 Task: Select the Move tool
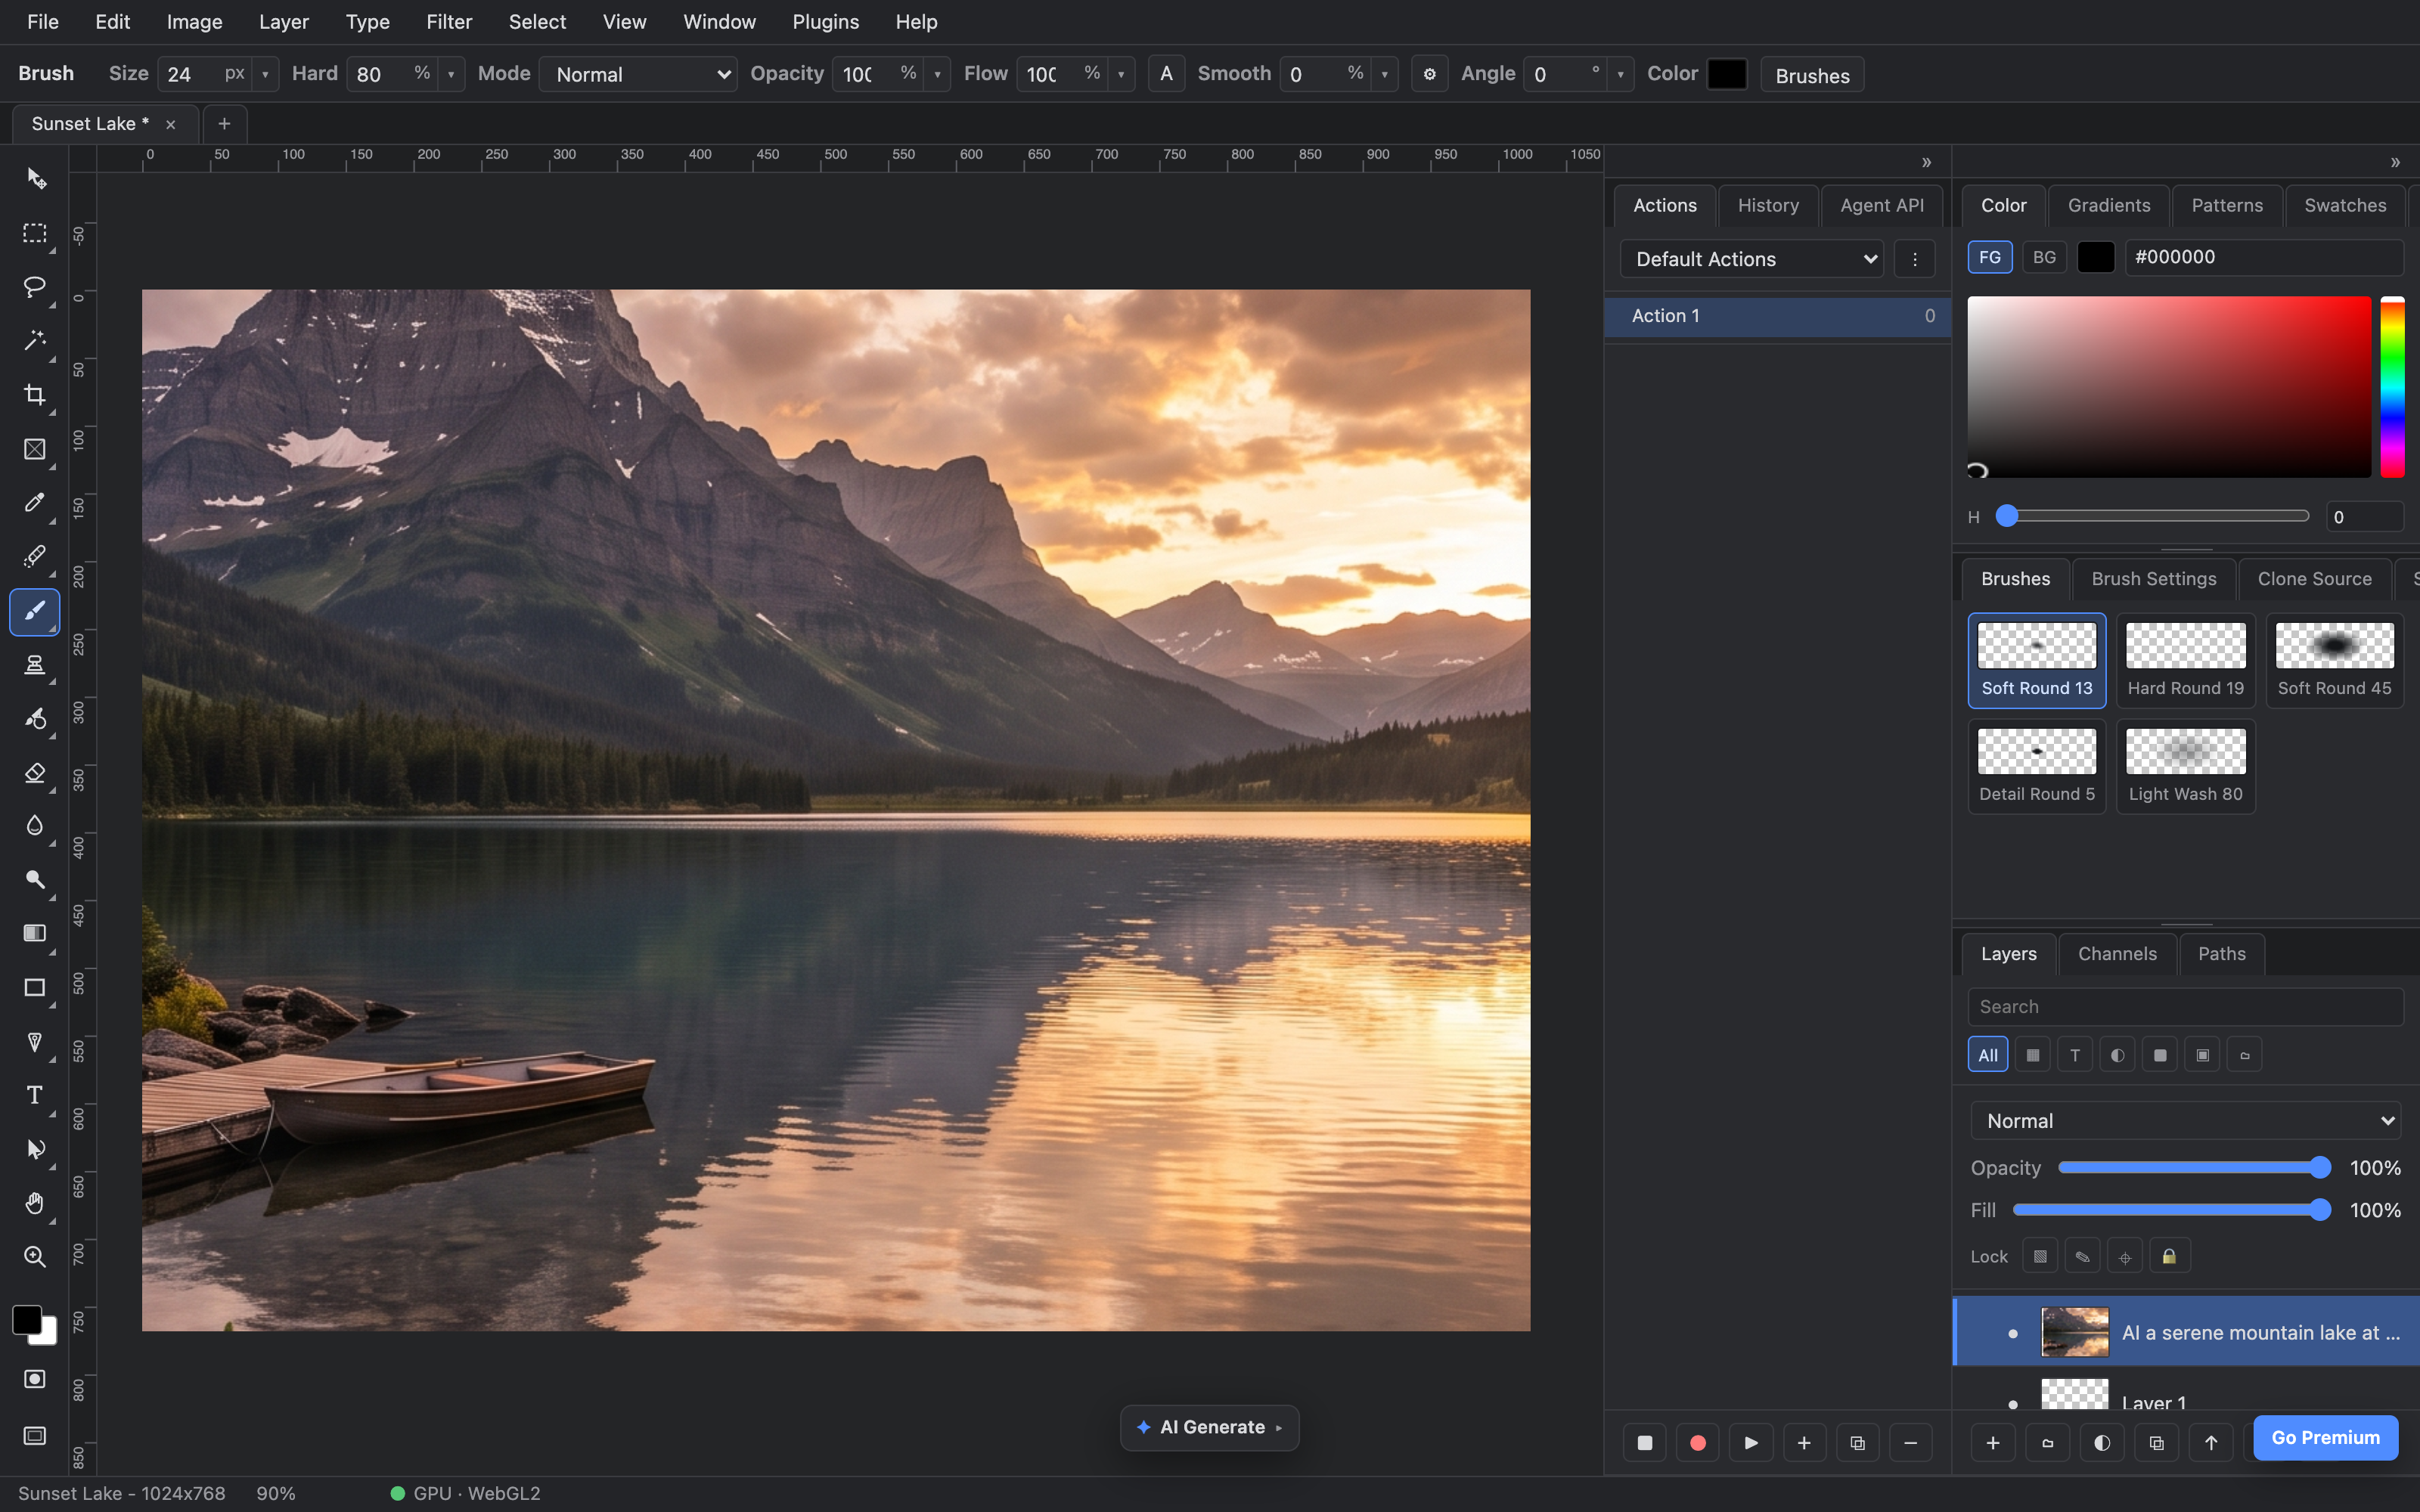[x=35, y=179]
